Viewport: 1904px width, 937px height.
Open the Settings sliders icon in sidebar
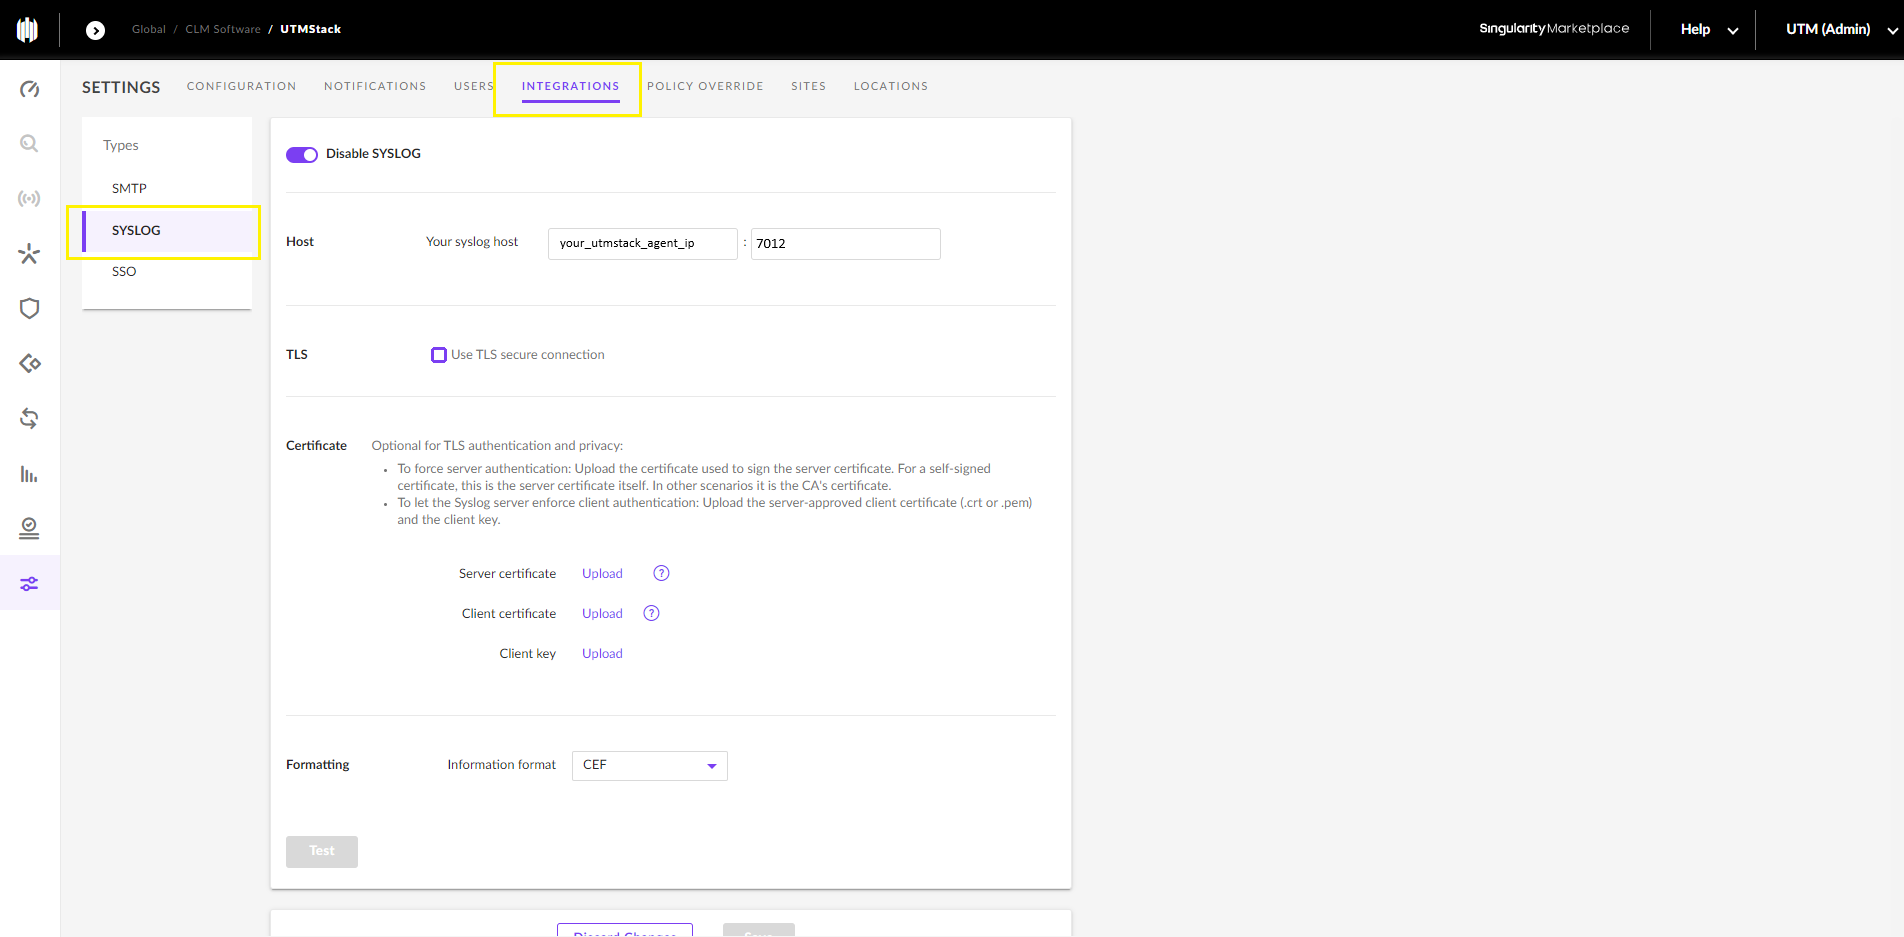[30, 583]
